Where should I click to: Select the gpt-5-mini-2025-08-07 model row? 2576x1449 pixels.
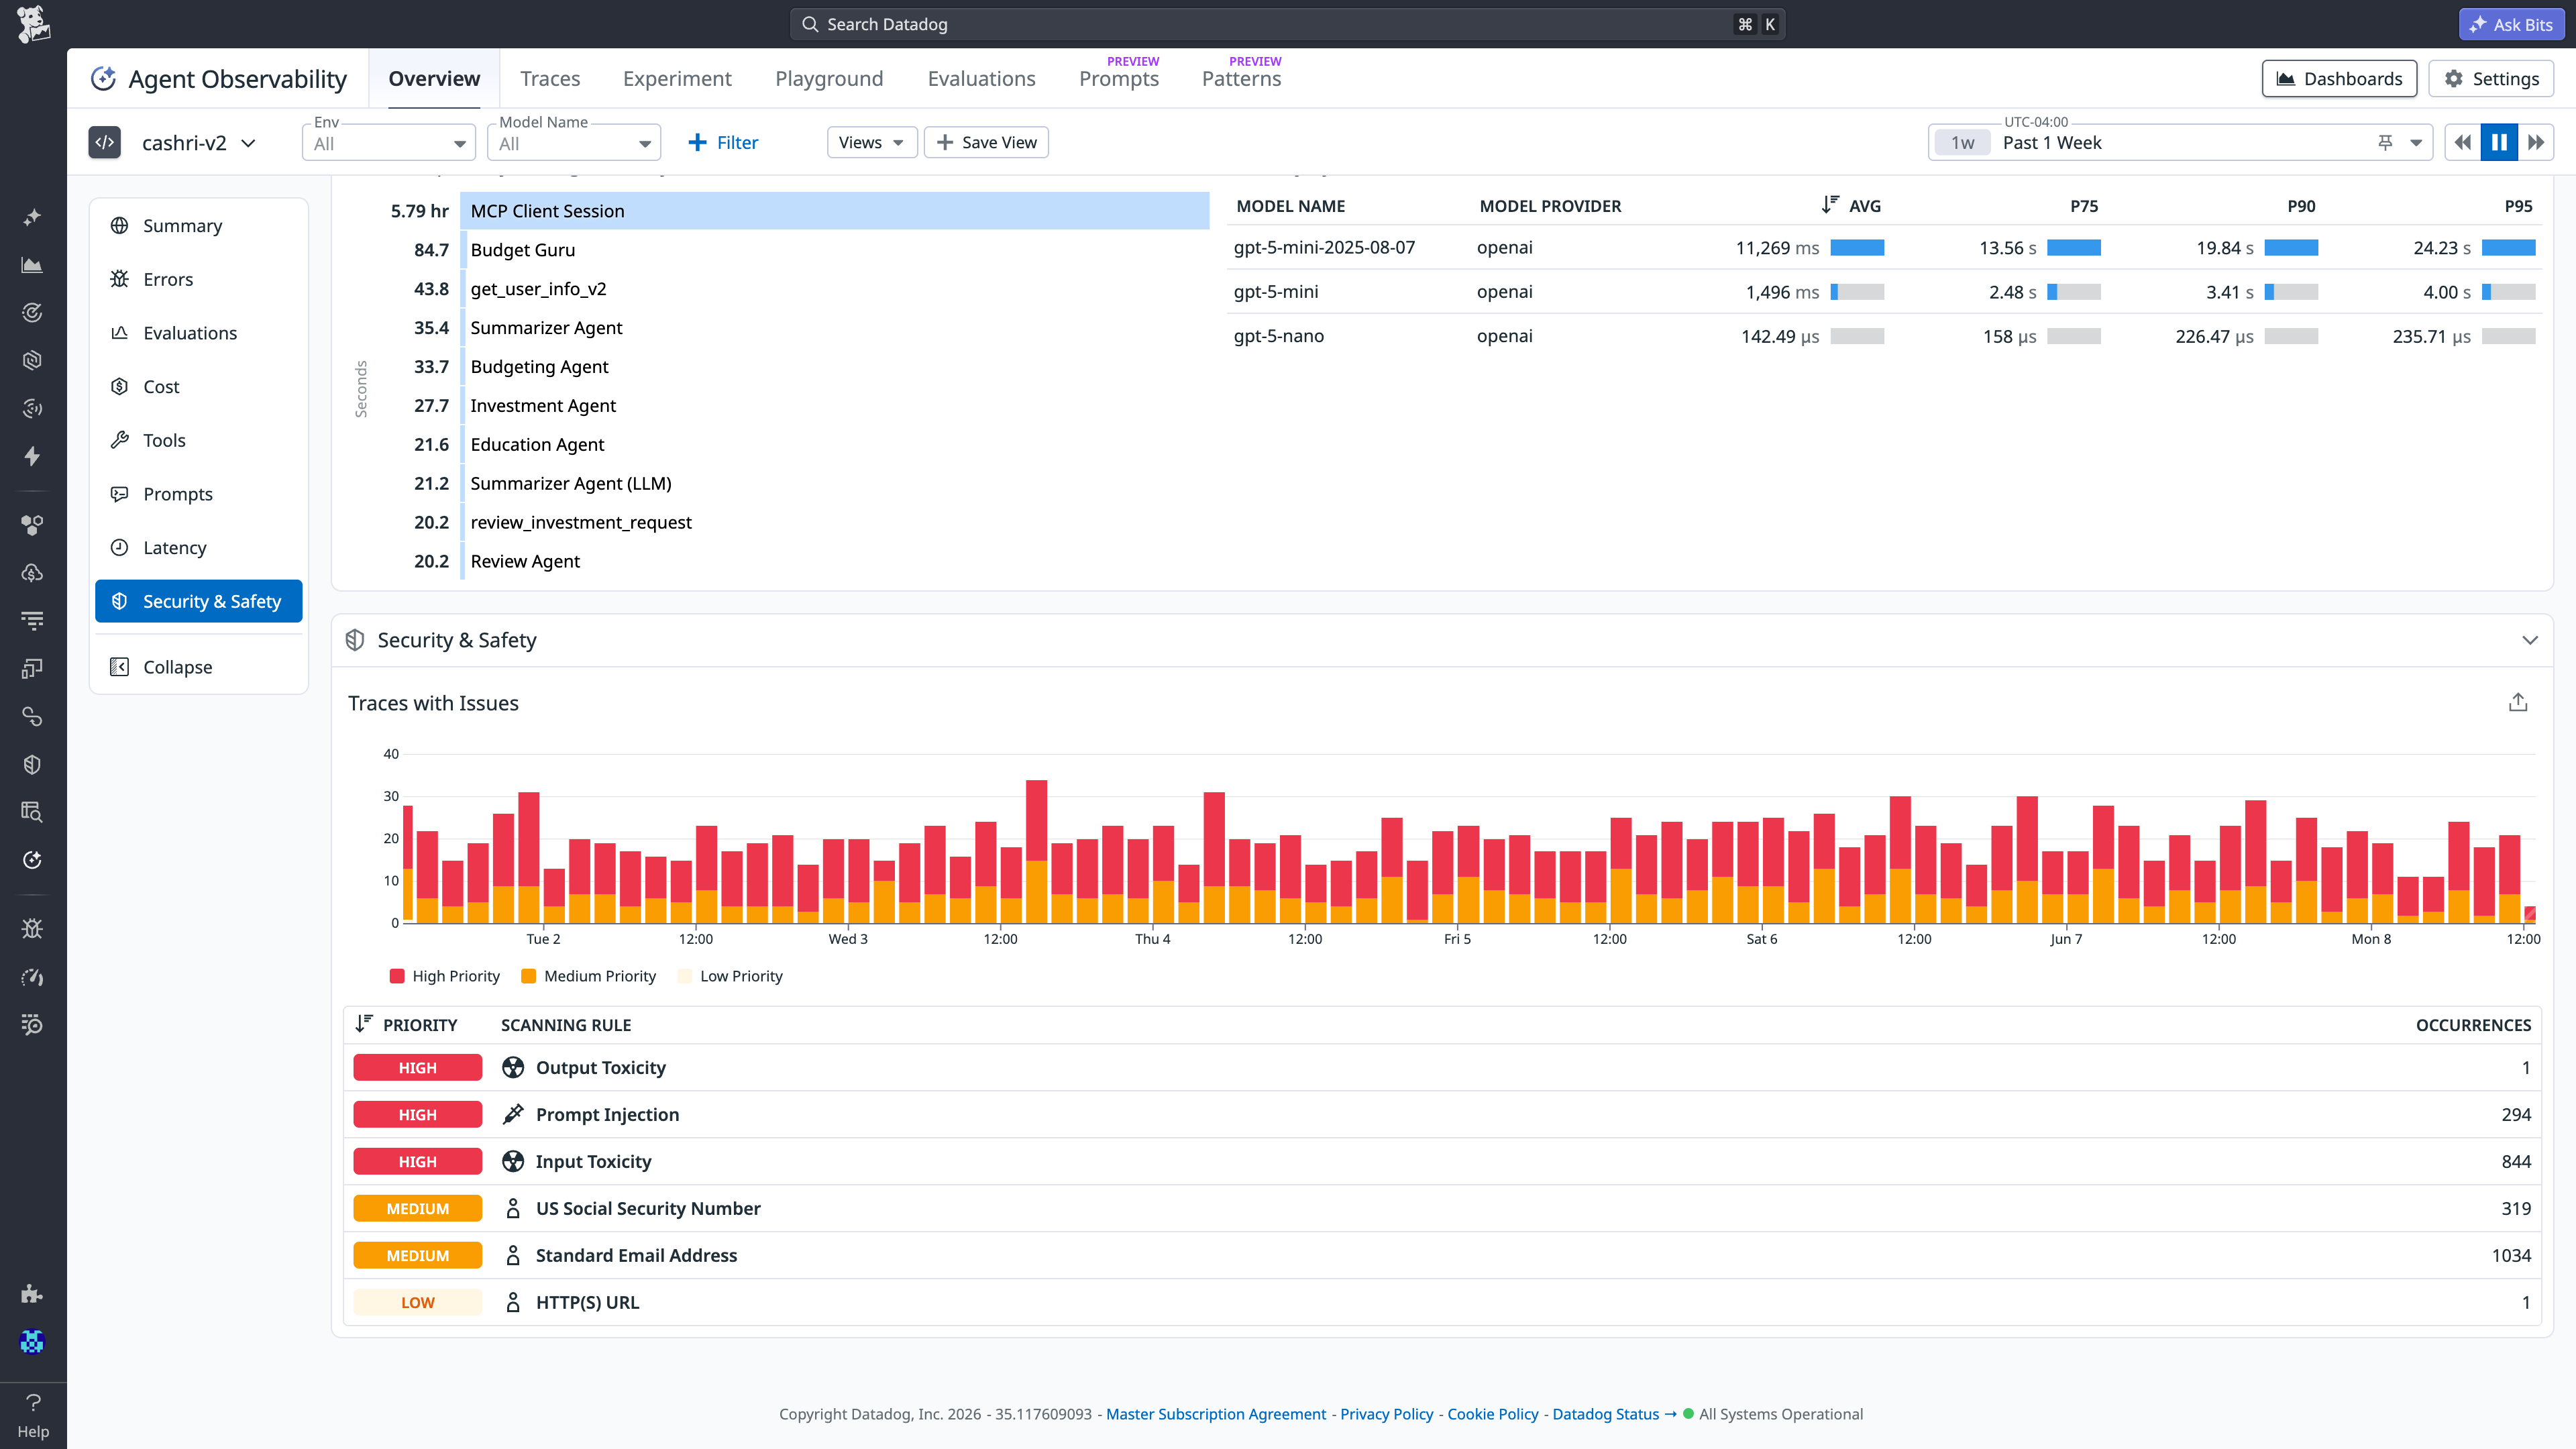pos(1884,248)
